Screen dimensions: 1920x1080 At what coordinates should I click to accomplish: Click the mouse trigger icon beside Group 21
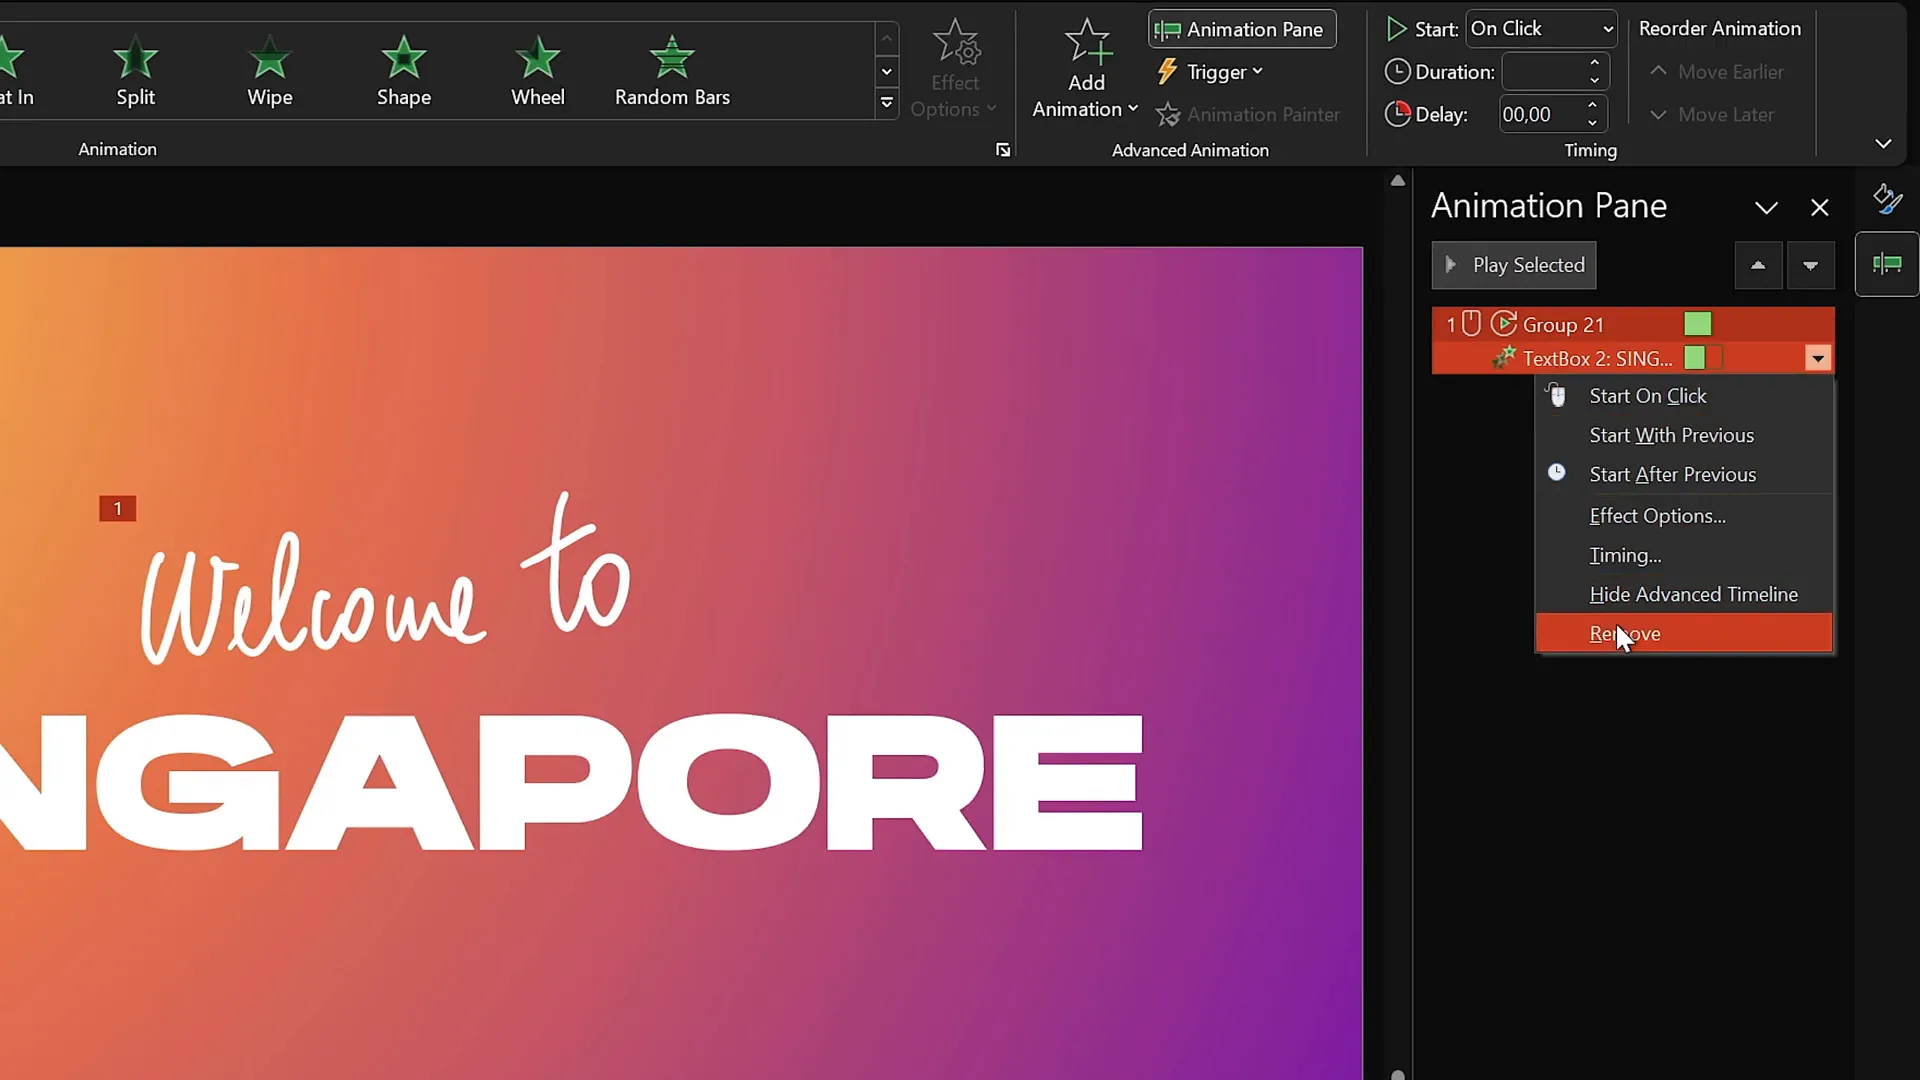pos(1471,323)
